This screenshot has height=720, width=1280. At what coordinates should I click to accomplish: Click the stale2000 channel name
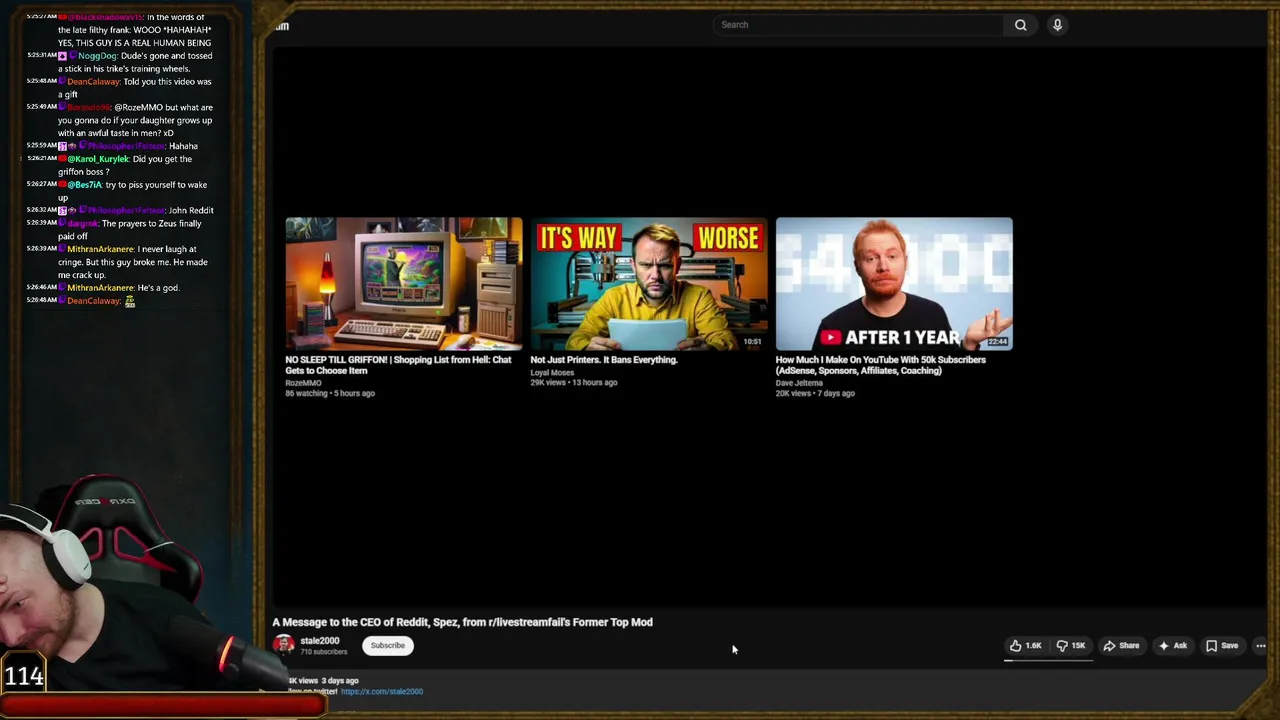[320, 641]
